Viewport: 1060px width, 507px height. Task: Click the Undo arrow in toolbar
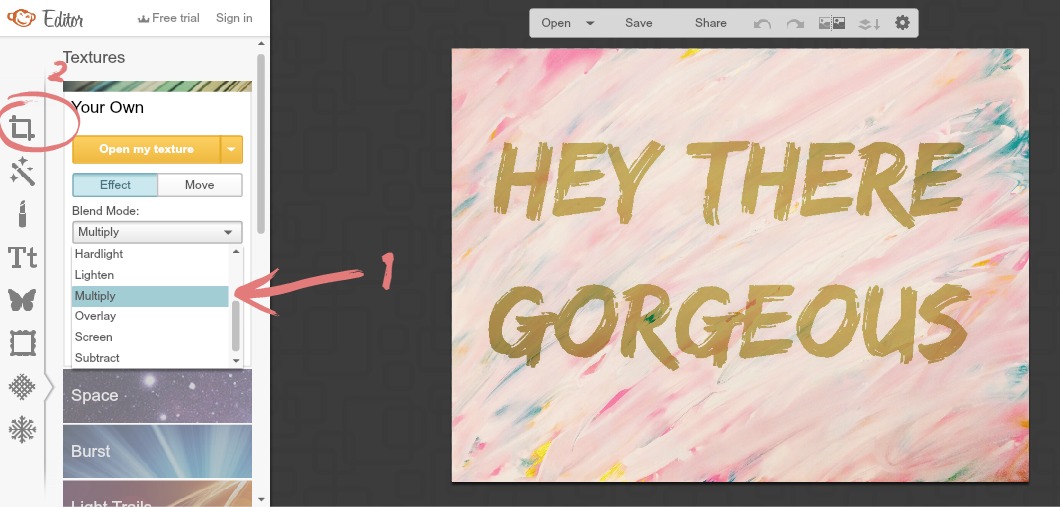tap(763, 24)
